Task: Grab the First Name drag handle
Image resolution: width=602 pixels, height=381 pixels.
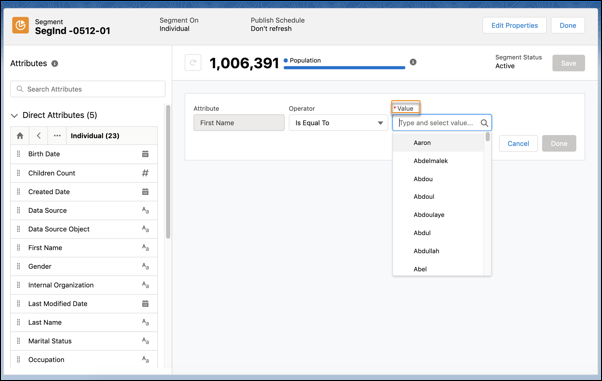Action: tap(18, 248)
